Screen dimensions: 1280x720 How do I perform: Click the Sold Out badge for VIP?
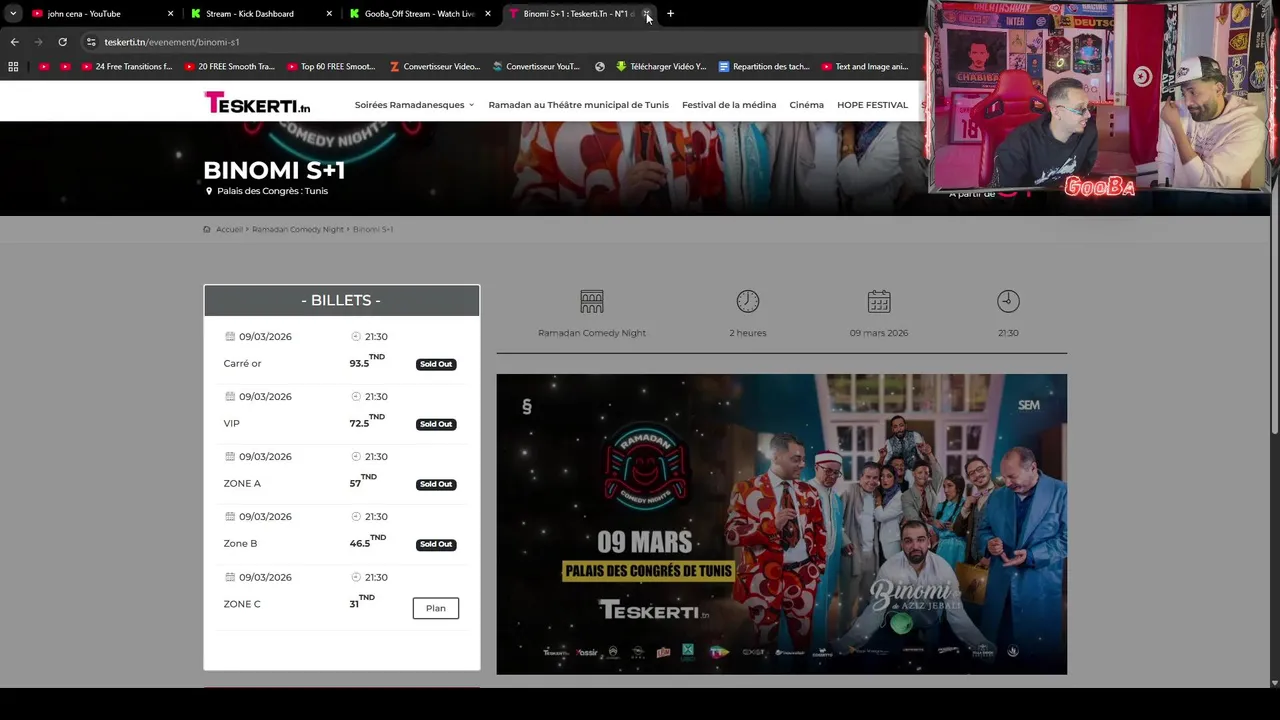click(436, 424)
